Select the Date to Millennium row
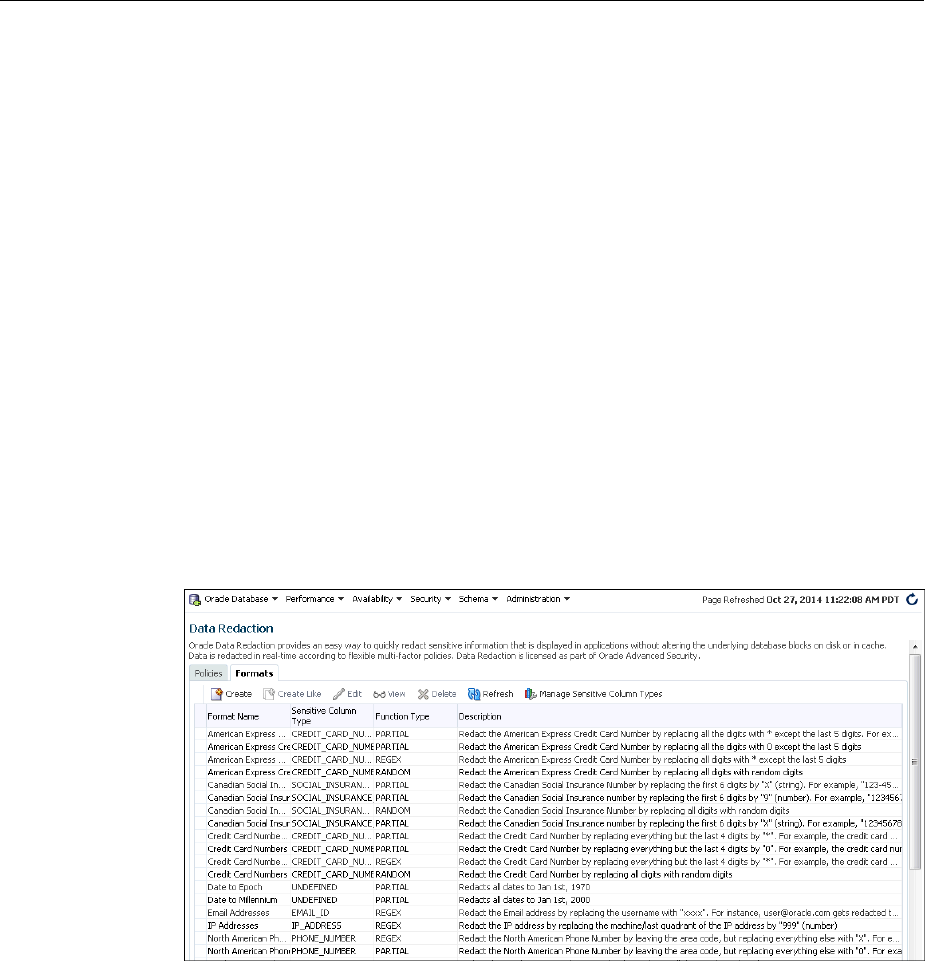The height and width of the screenshot is (961, 925). click(x=549, y=900)
